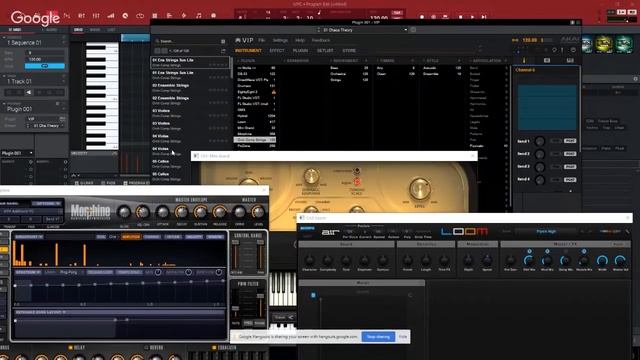The width and height of the screenshot is (640, 360).
Task: Select the yellow expansion pack thumbnail
Action: pyautogui.click(x=604, y=44)
